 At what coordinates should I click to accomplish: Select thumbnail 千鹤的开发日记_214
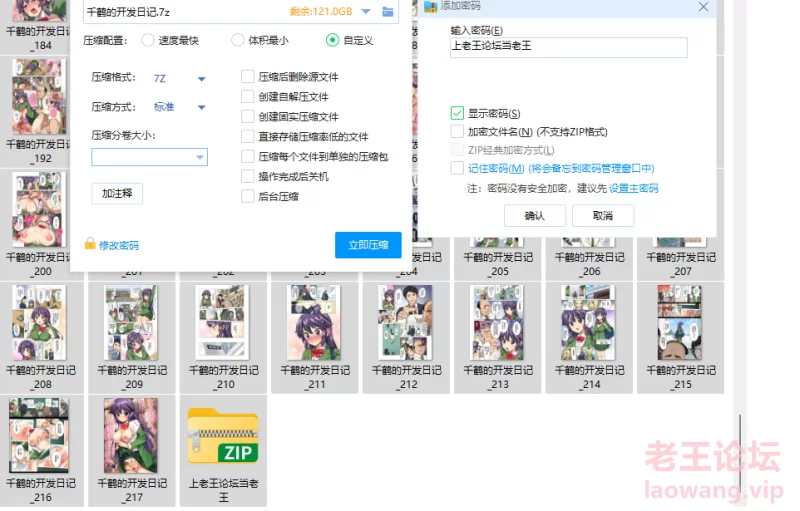[x=589, y=322]
